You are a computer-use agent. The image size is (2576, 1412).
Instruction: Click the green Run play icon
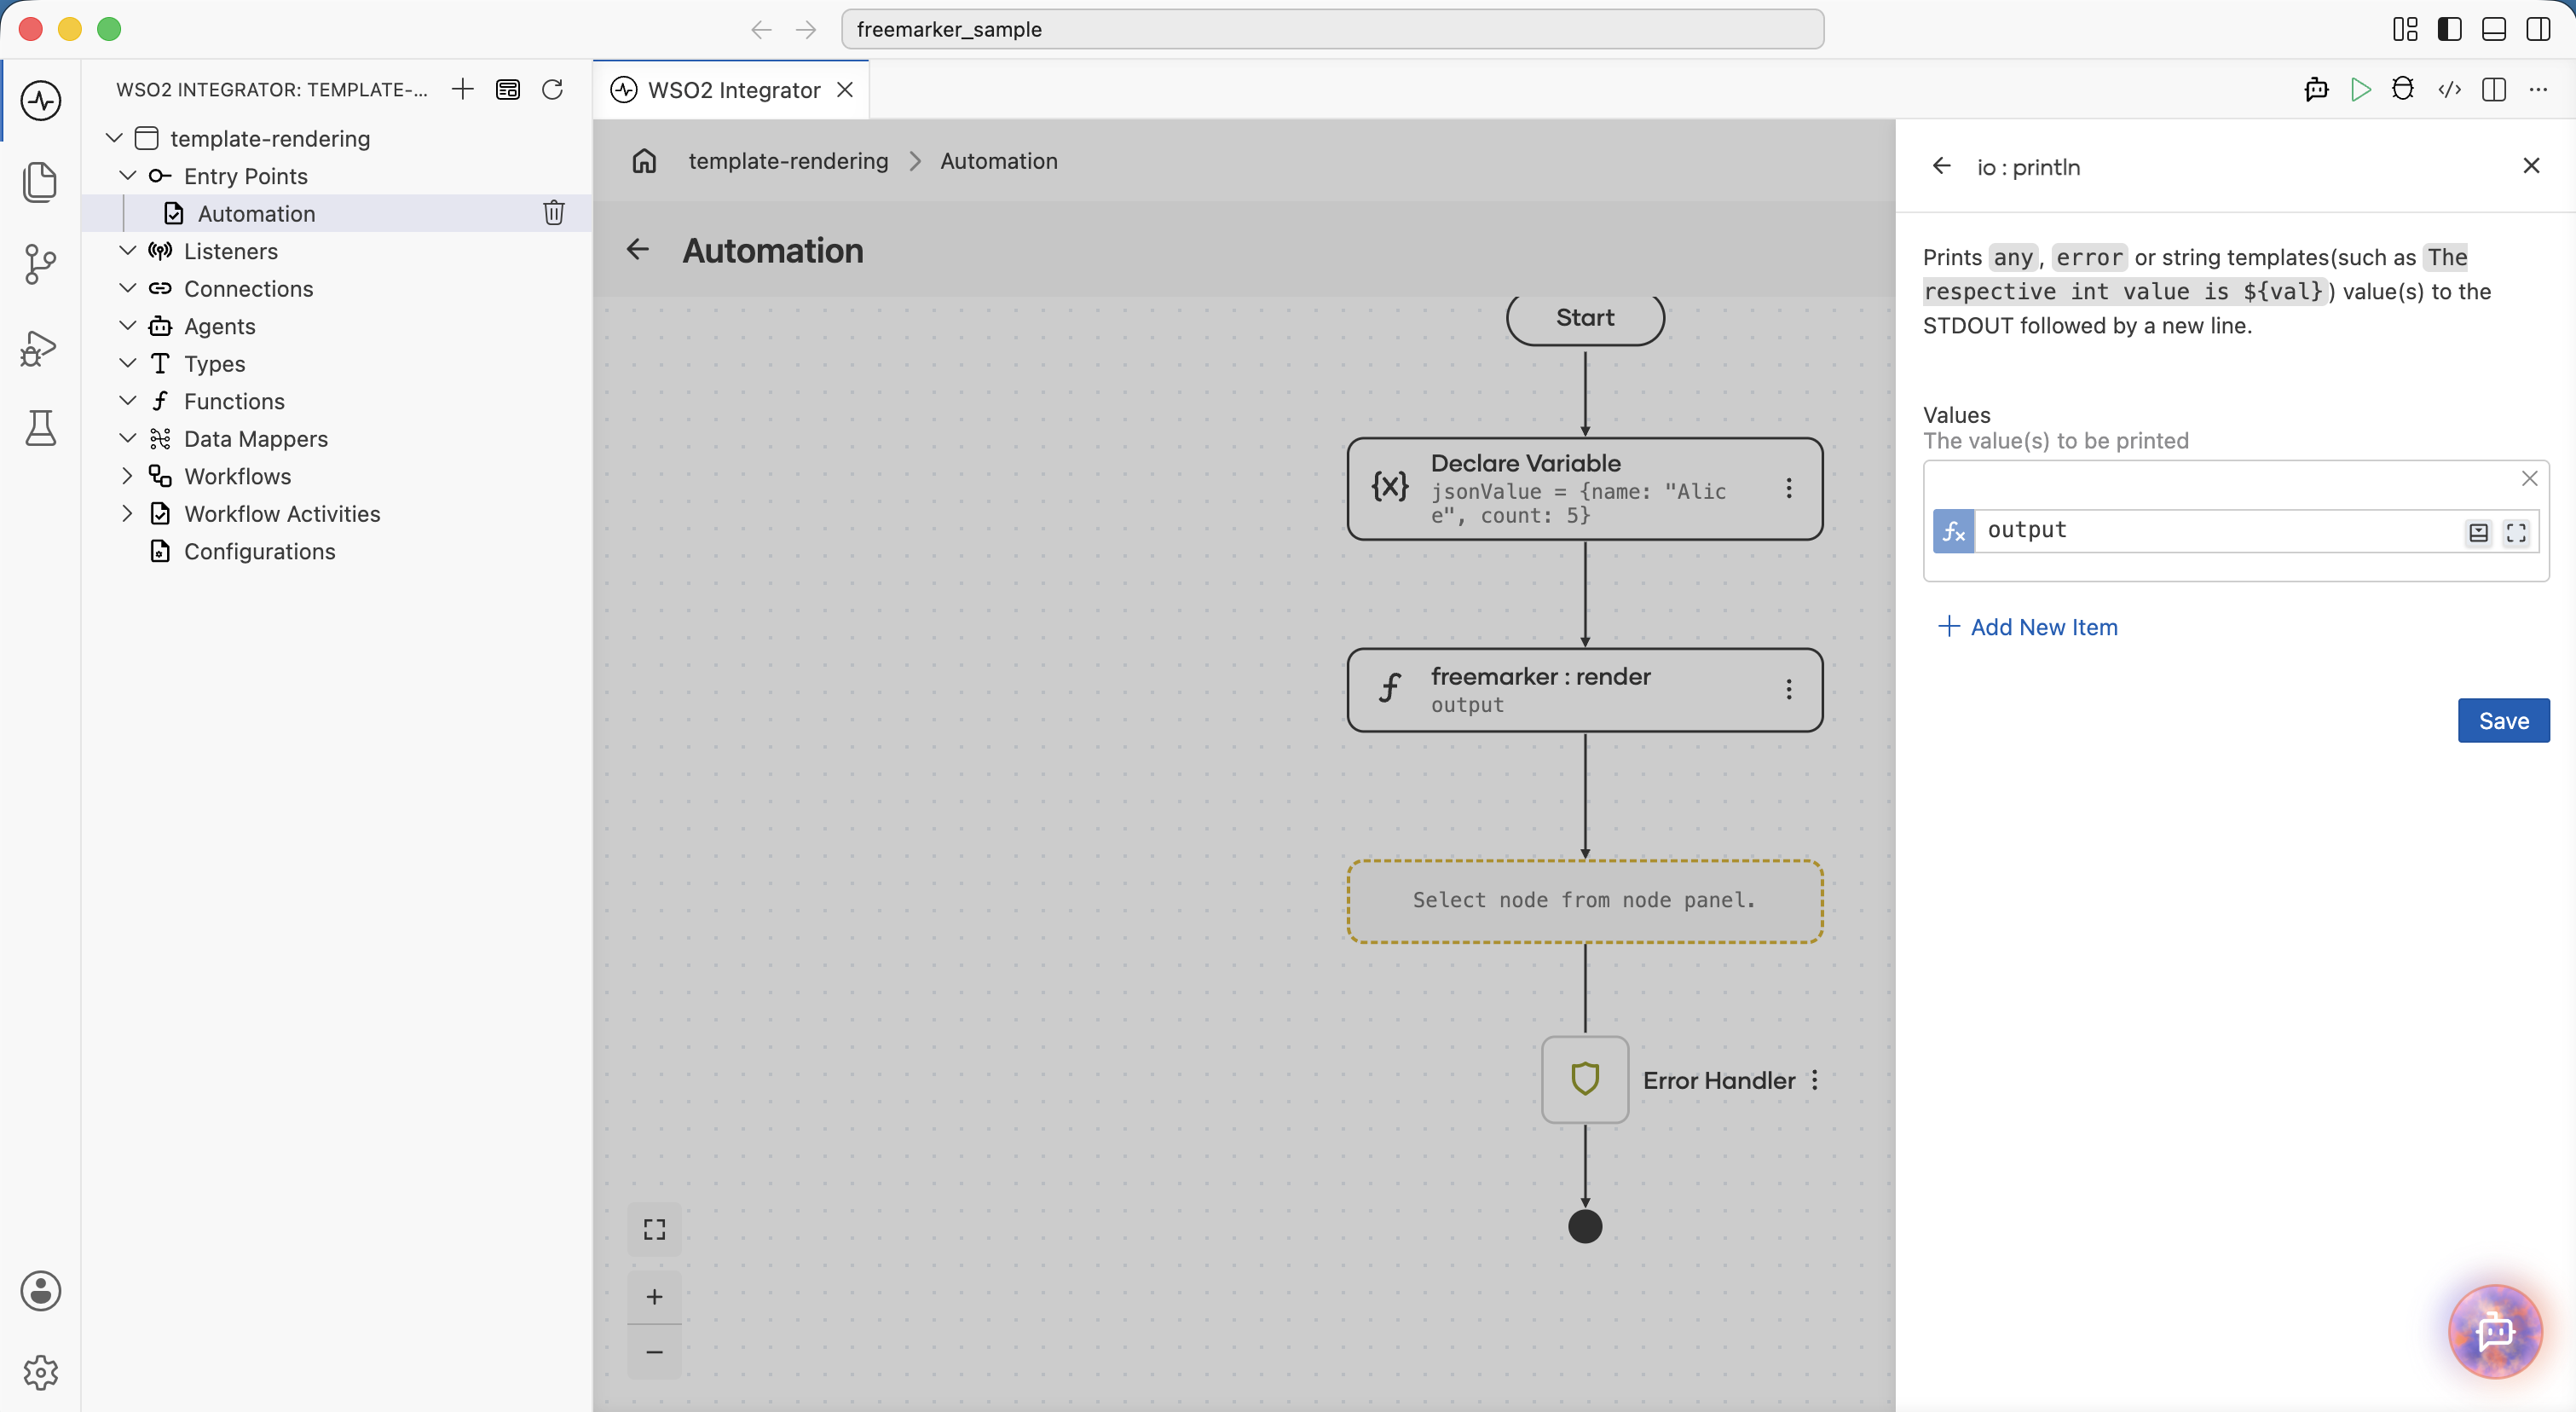pos(2360,89)
